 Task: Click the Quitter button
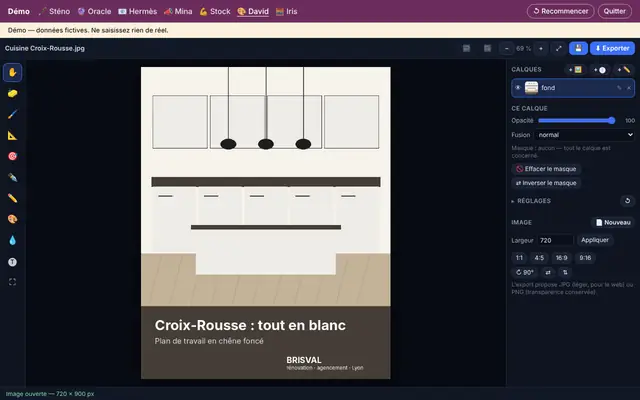615,11
